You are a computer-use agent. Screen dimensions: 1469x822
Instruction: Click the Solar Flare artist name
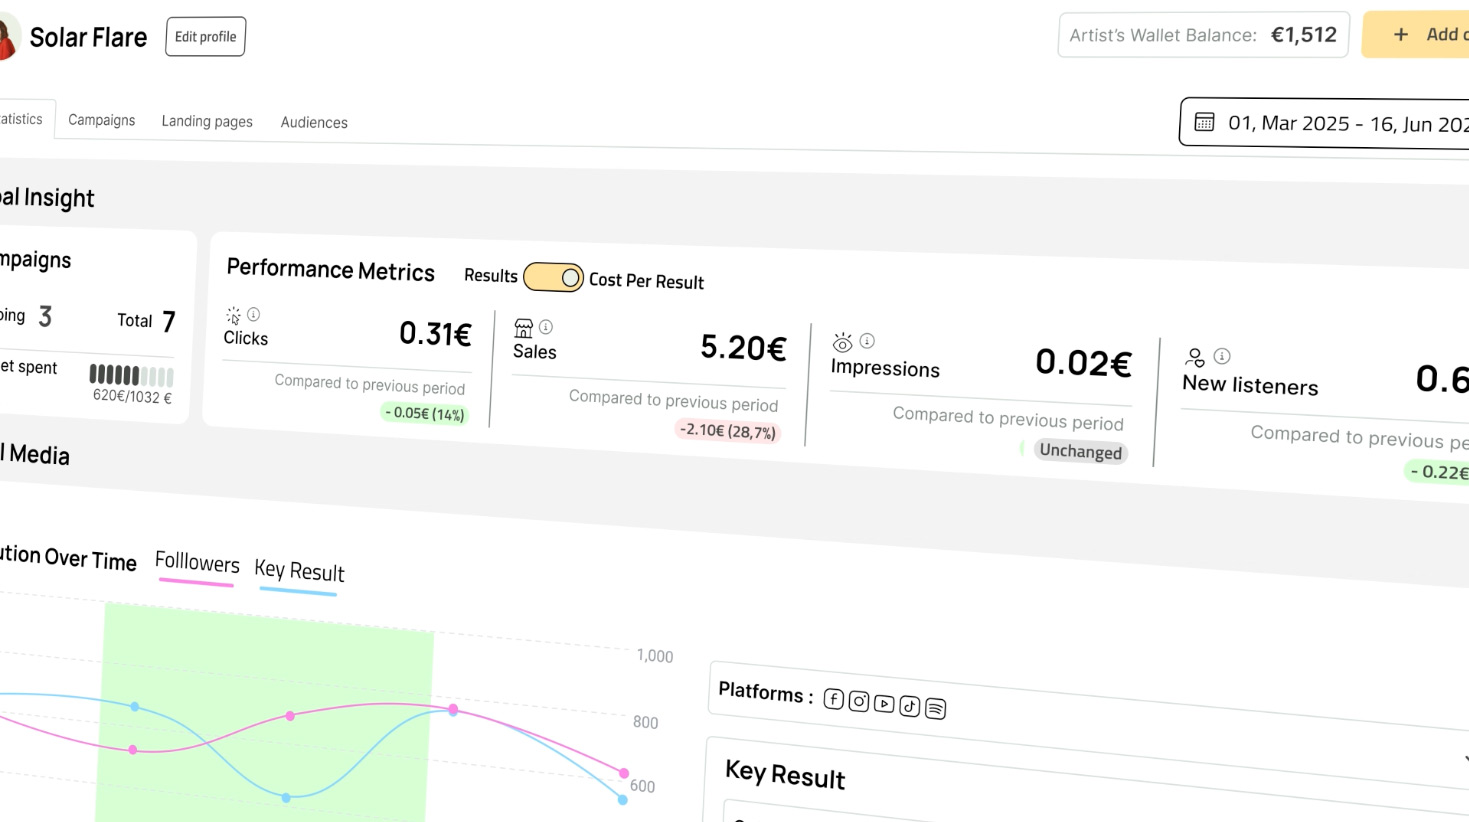pos(88,37)
